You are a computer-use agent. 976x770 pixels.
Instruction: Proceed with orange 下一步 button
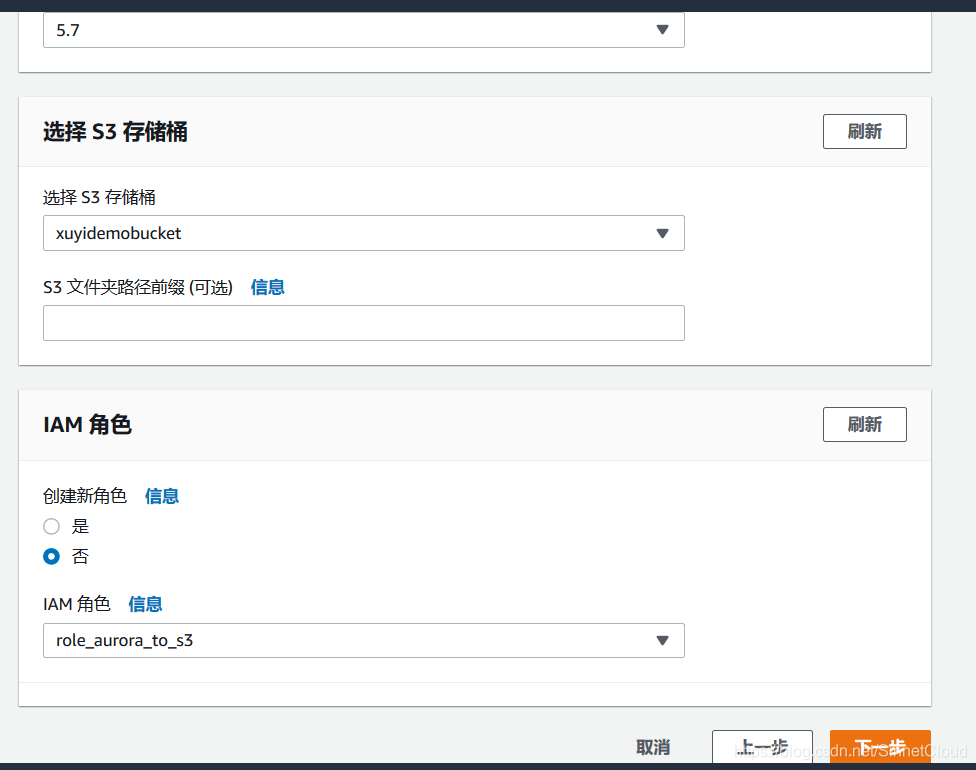[880, 746]
